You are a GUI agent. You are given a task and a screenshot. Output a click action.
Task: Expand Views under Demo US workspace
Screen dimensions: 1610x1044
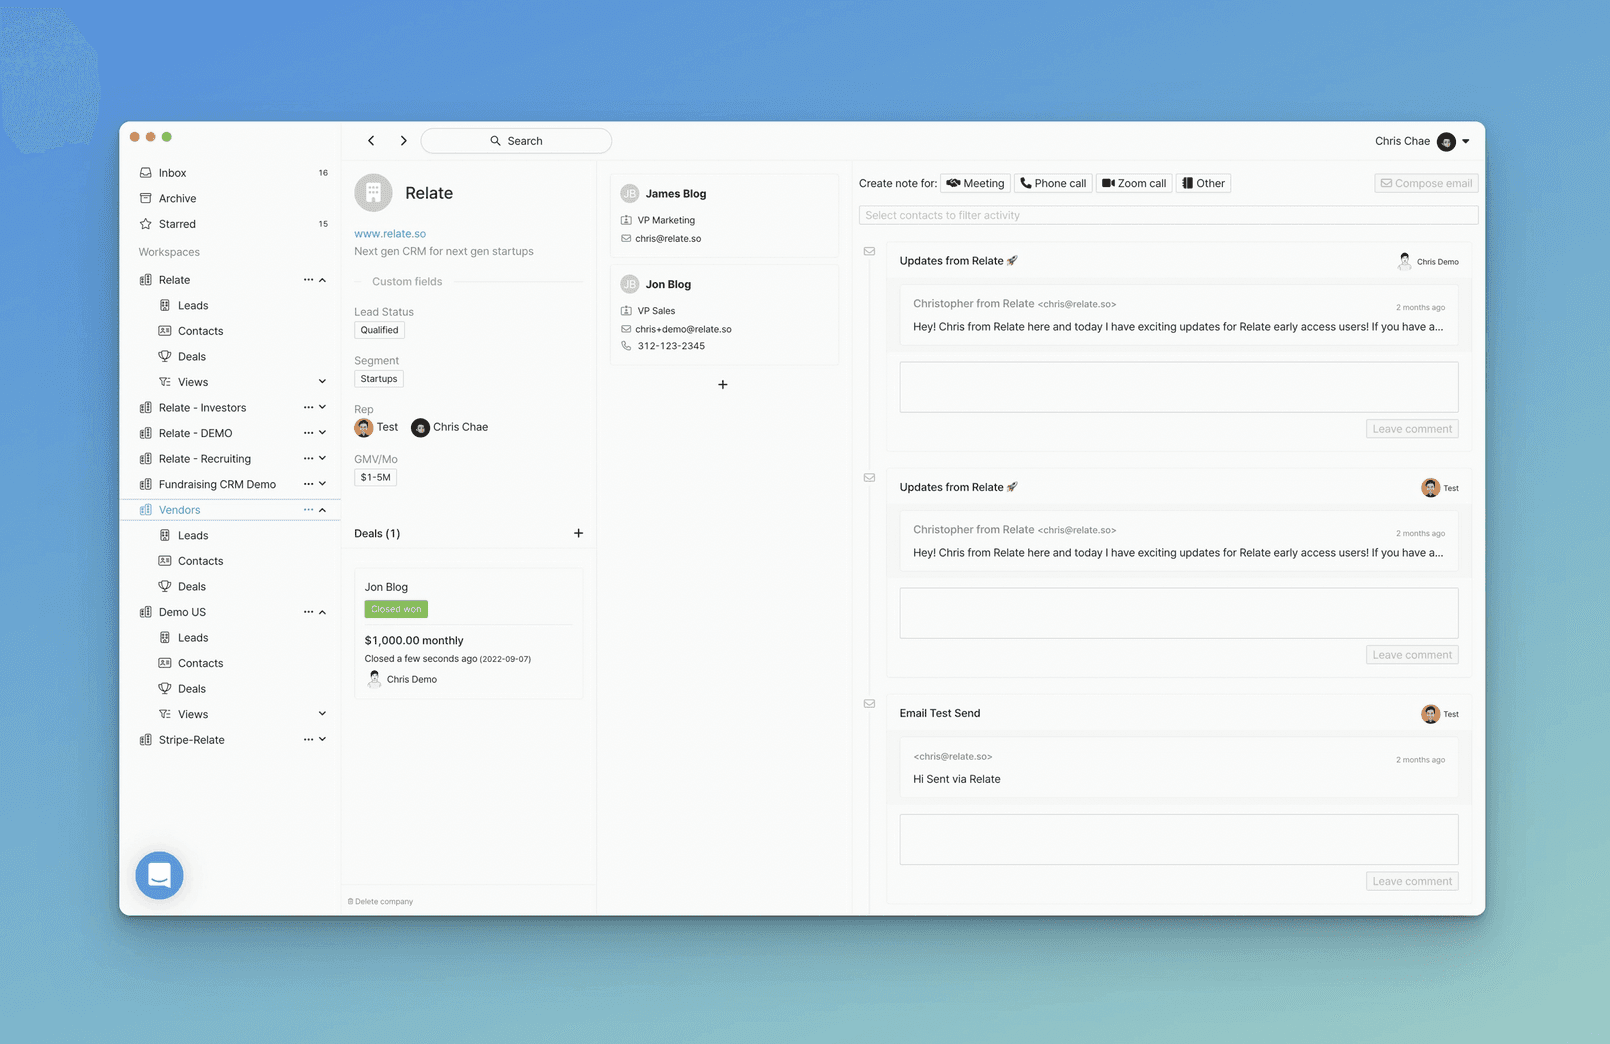coord(322,714)
